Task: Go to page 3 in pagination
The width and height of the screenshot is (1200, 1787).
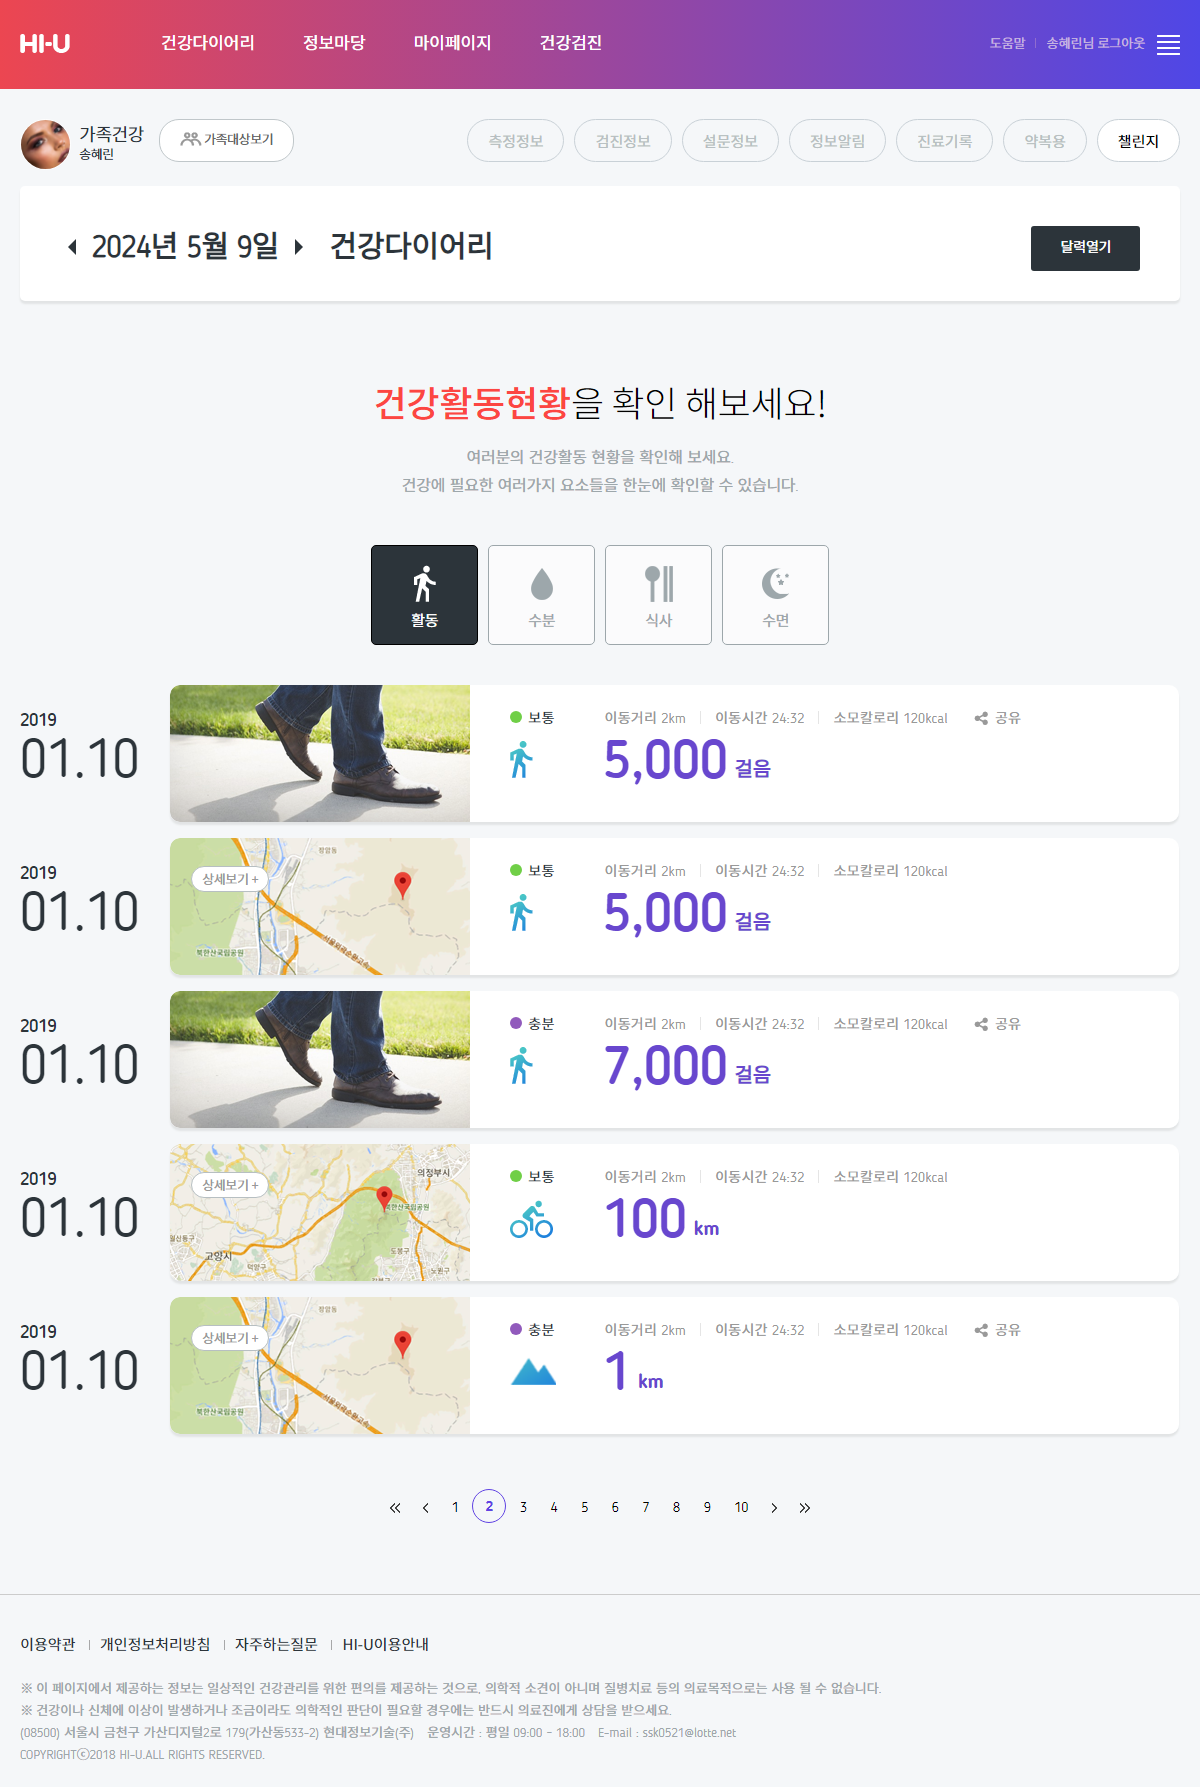Action: tap(523, 1507)
